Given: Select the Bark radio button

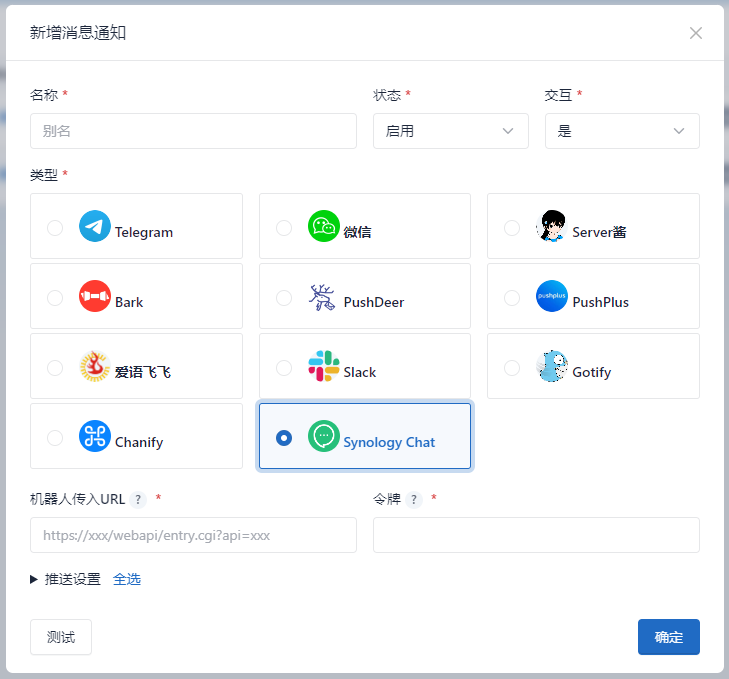Looking at the screenshot, I should coord(55,298).
